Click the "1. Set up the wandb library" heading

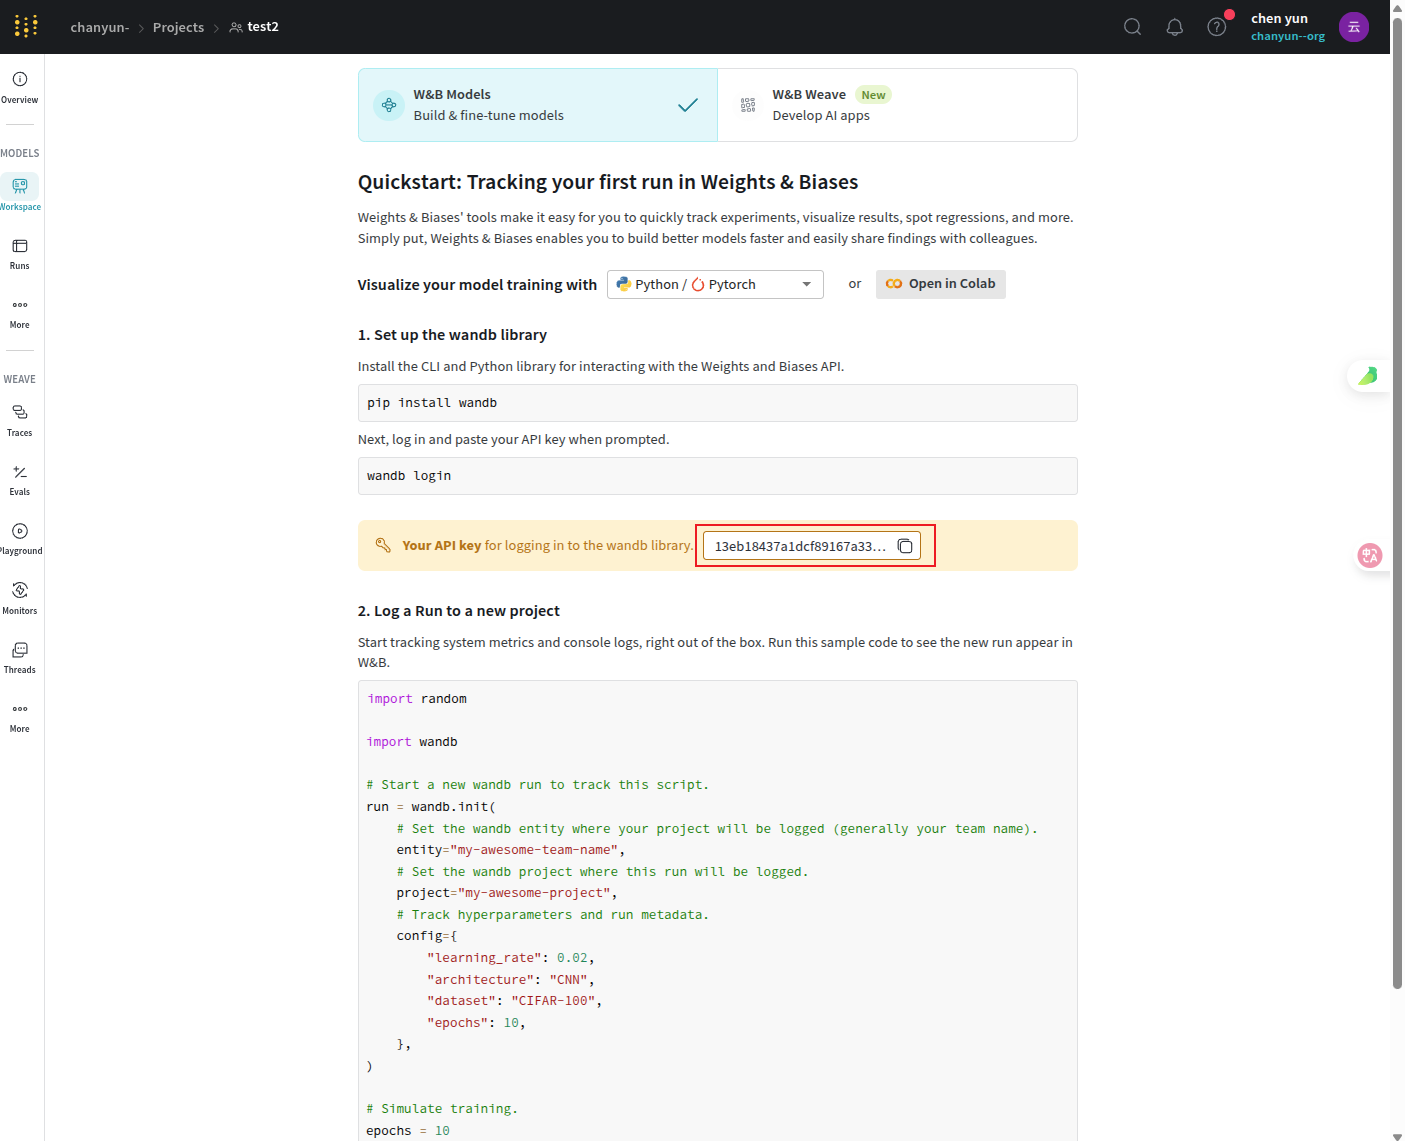pos(452,335)
